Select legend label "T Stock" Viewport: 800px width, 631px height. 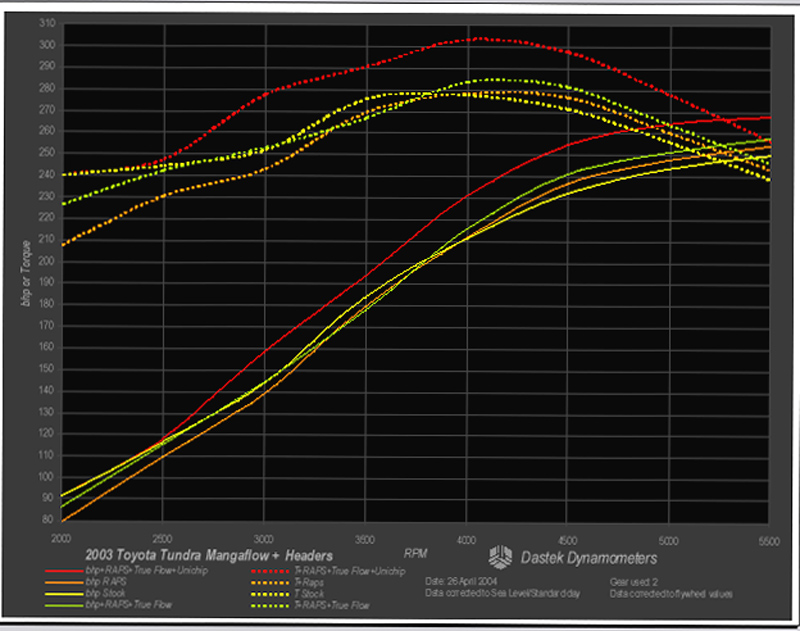point(309,594)
